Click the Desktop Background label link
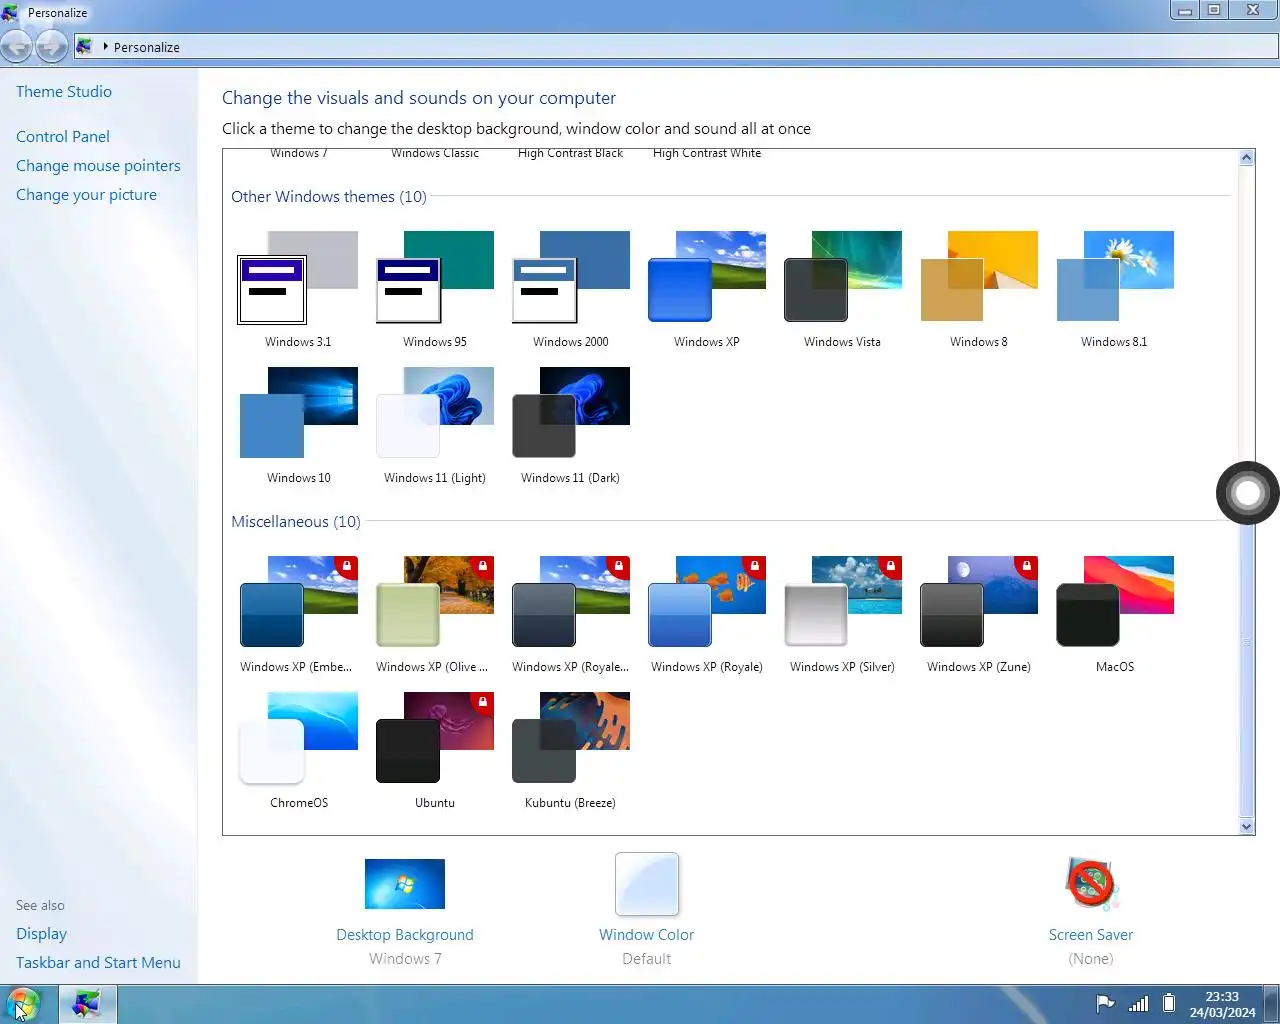The image size is (1280, 1024). click(x=405, y=934)
